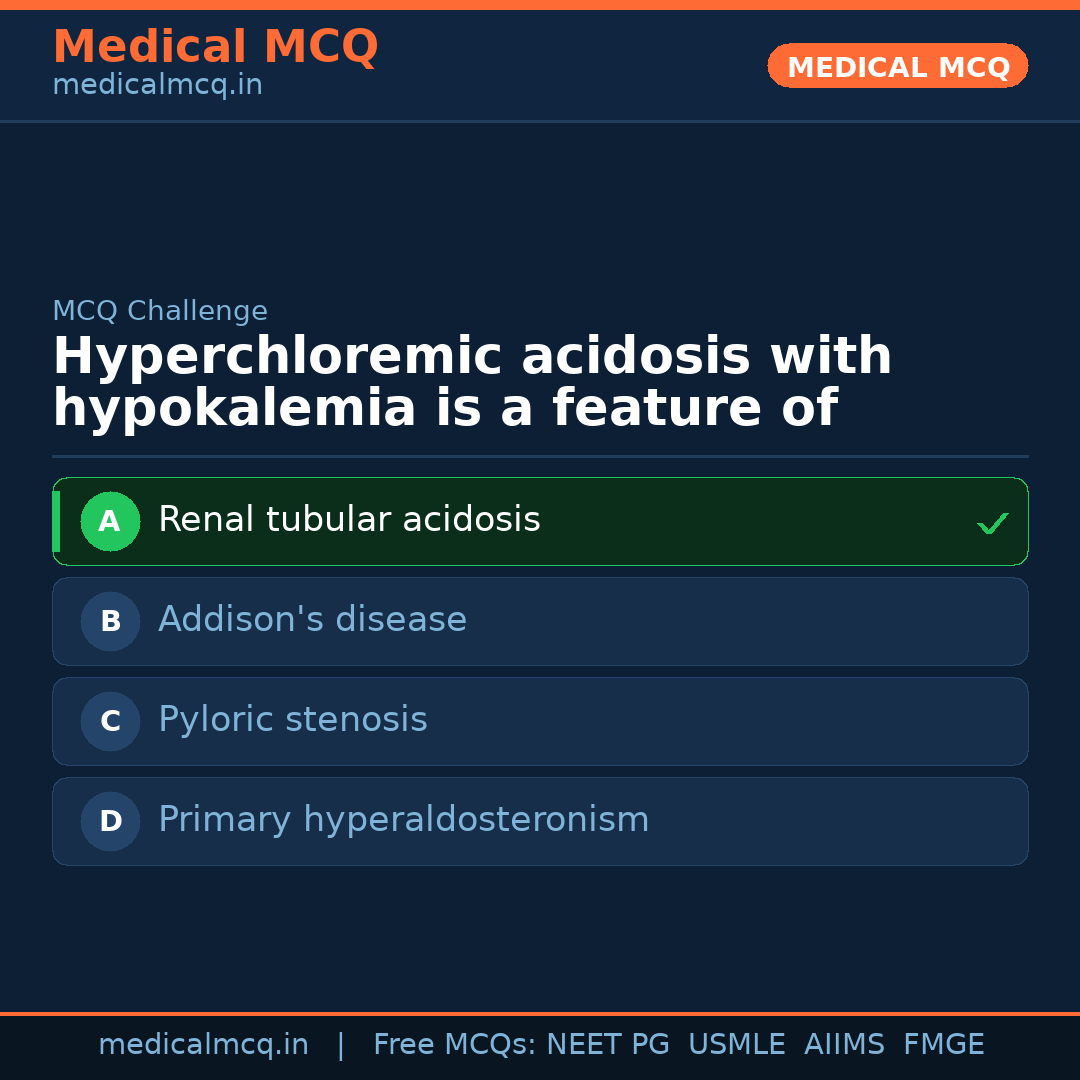
Task: Select the B letter circle
Action: click(x=110, y=621)
